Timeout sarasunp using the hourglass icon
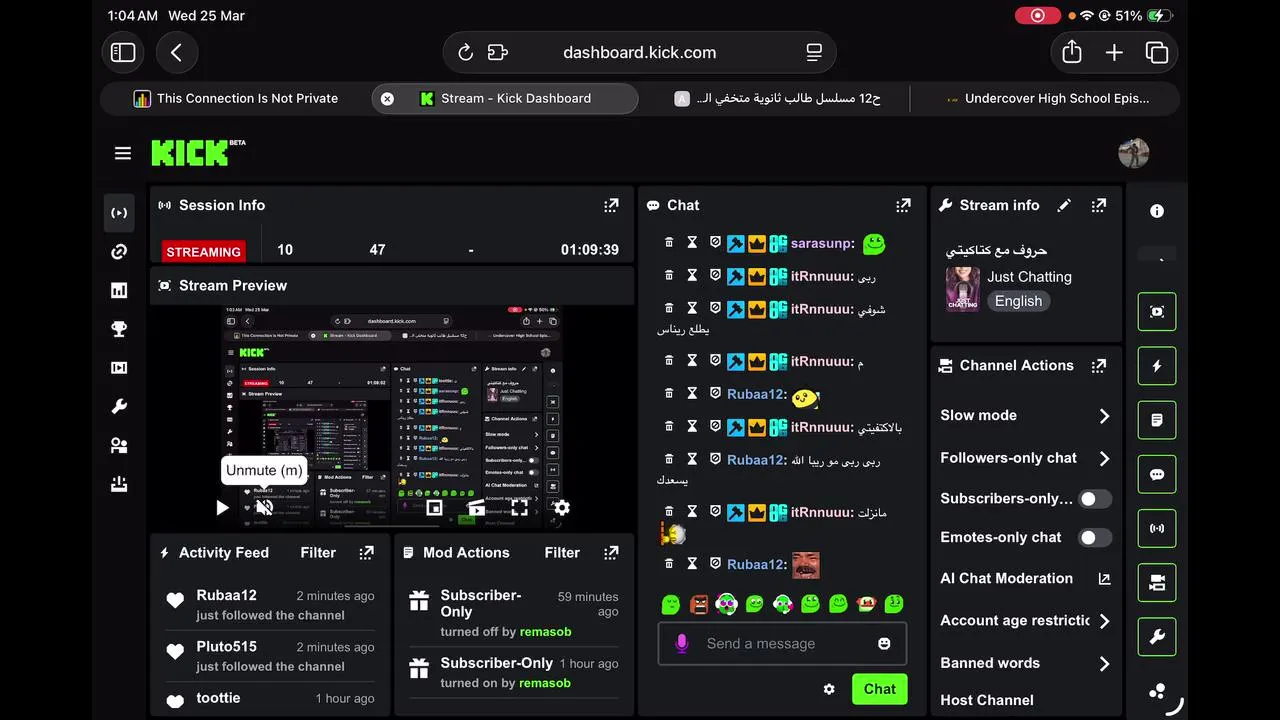 [x=692, y=243]
